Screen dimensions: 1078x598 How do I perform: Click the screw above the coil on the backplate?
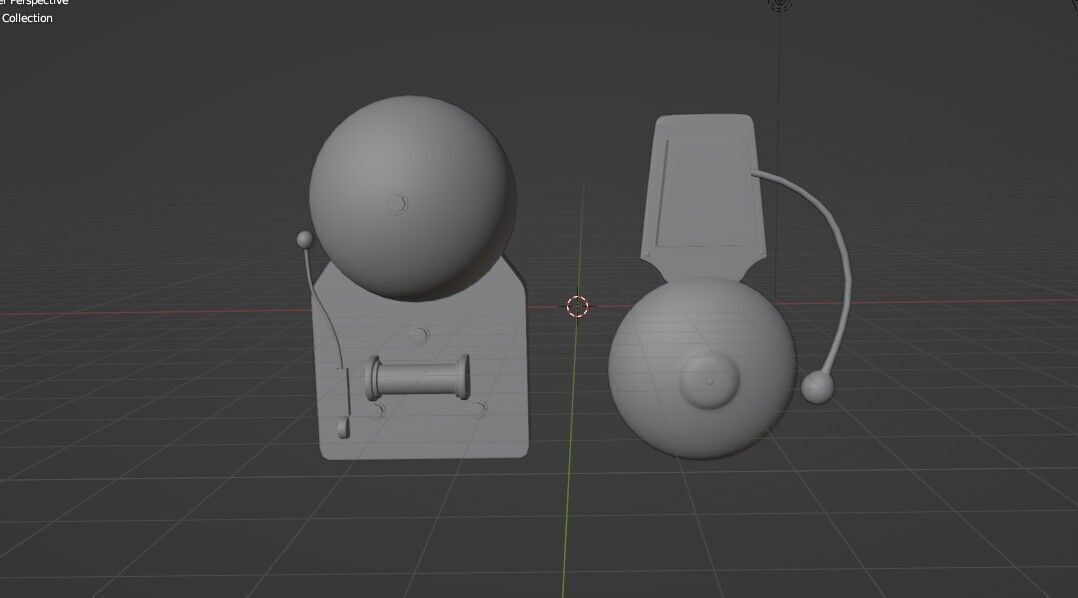pyautogui.click(x=419, y=335)
